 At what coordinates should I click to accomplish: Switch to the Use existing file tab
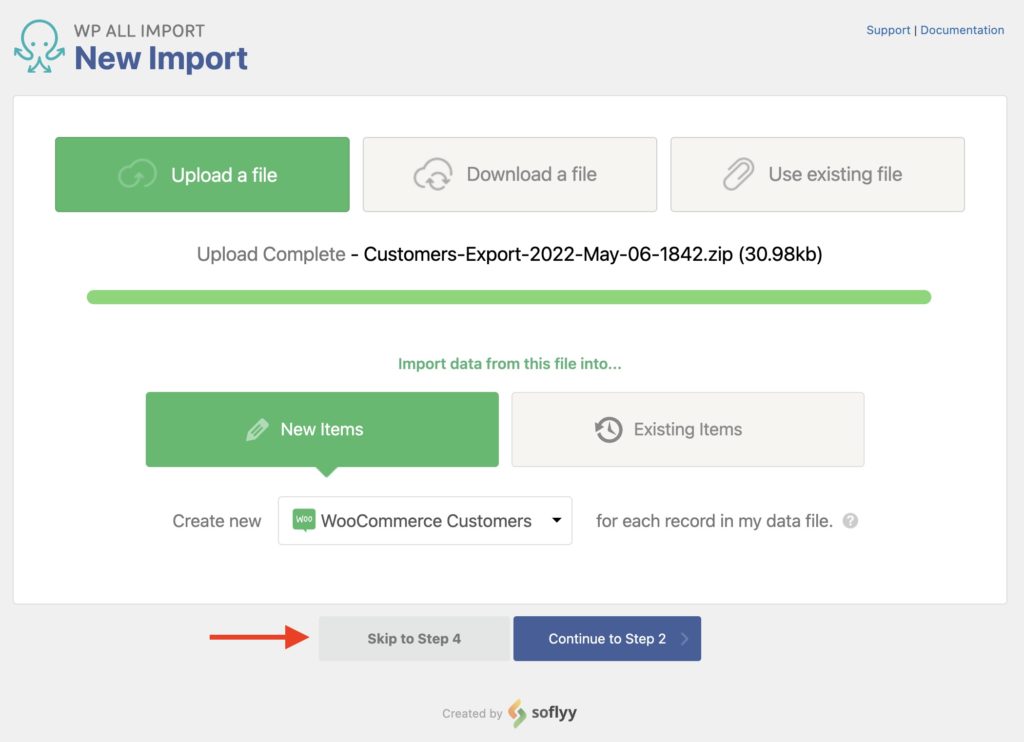pyautogui.click(x=817, y=174)
